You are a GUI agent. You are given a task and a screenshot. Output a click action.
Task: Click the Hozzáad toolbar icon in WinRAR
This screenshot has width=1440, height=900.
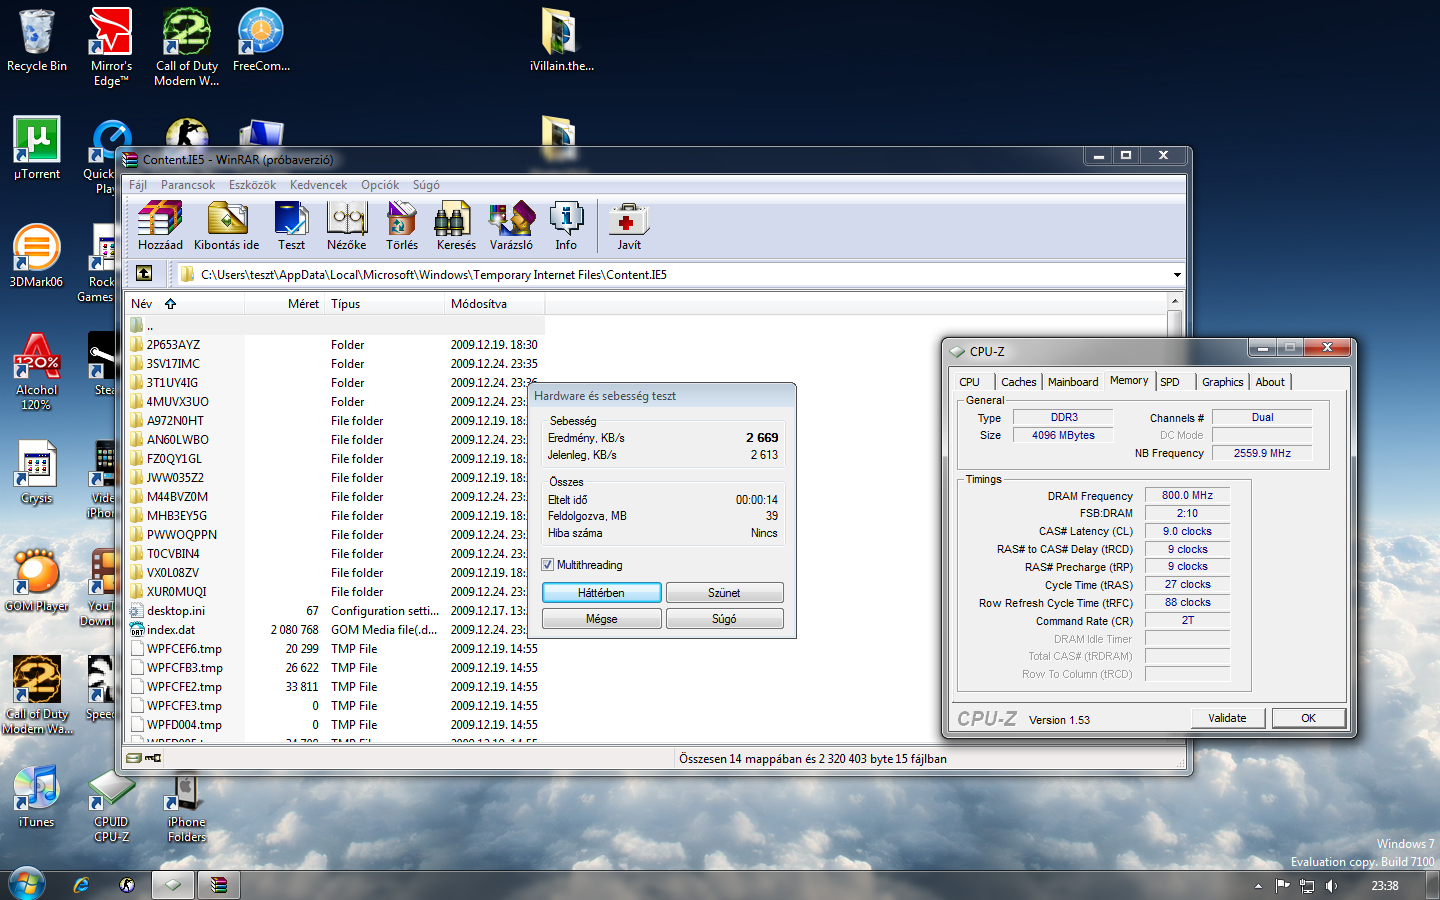pyautogui.click(x=160, y=226)
